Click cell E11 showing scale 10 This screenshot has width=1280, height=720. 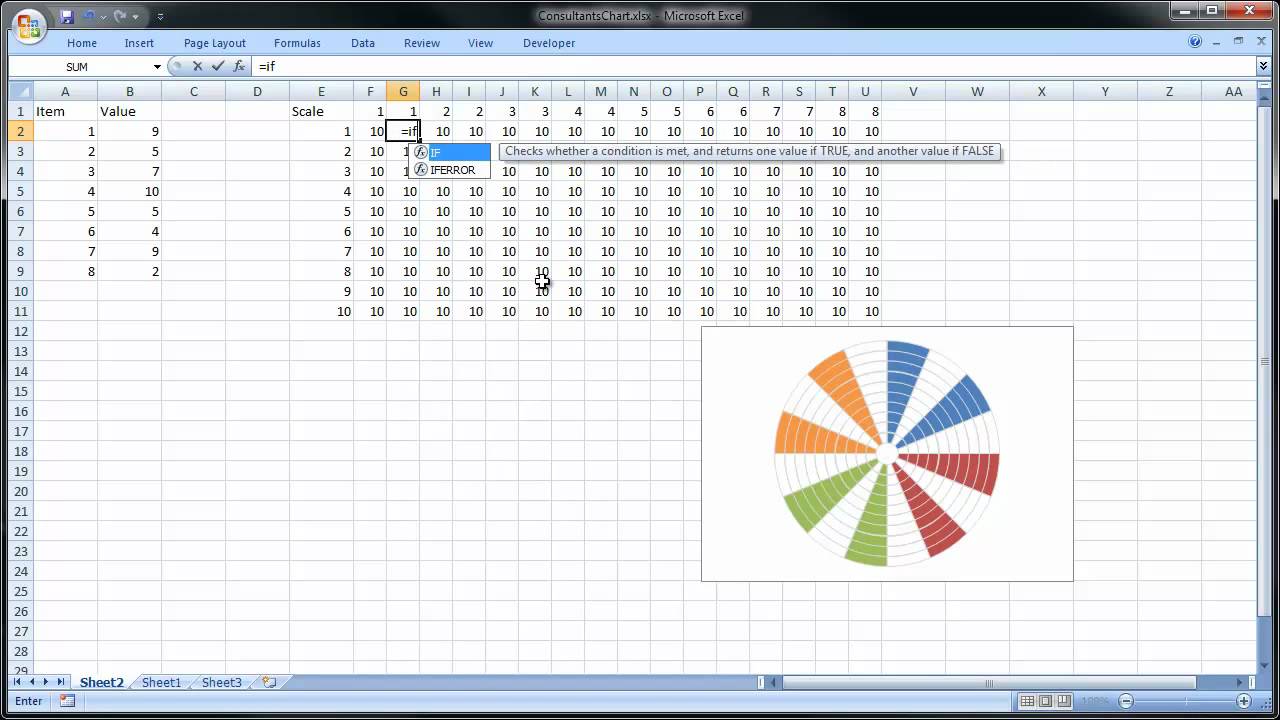[321, 311]
